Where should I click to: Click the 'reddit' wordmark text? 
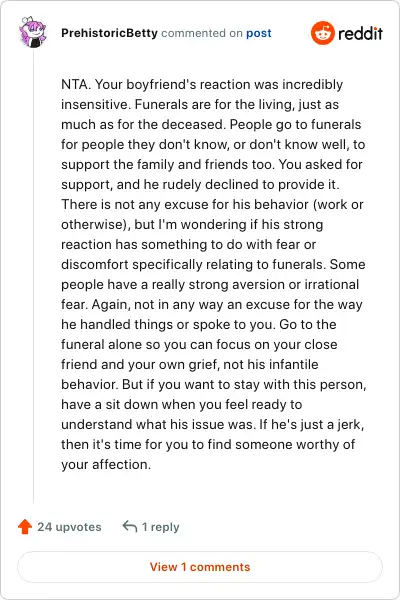pyautogui.click(x=360, y=33)
